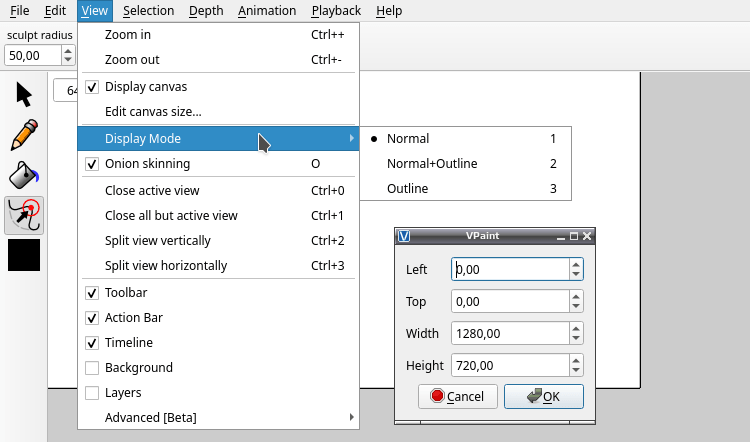Decrease the Left value

click(x=576, y=275)
